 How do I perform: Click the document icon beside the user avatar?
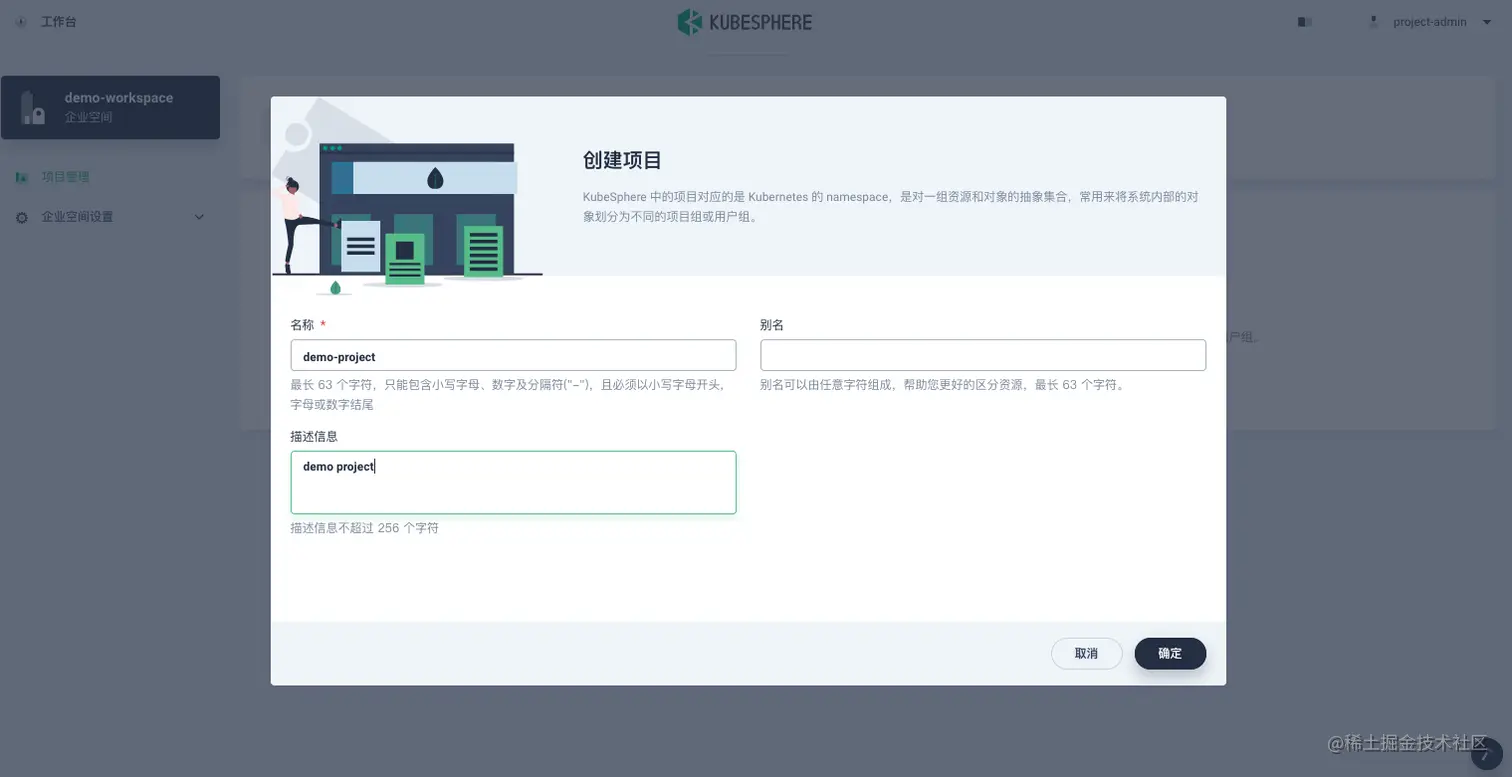click(x=1304, y=22)
